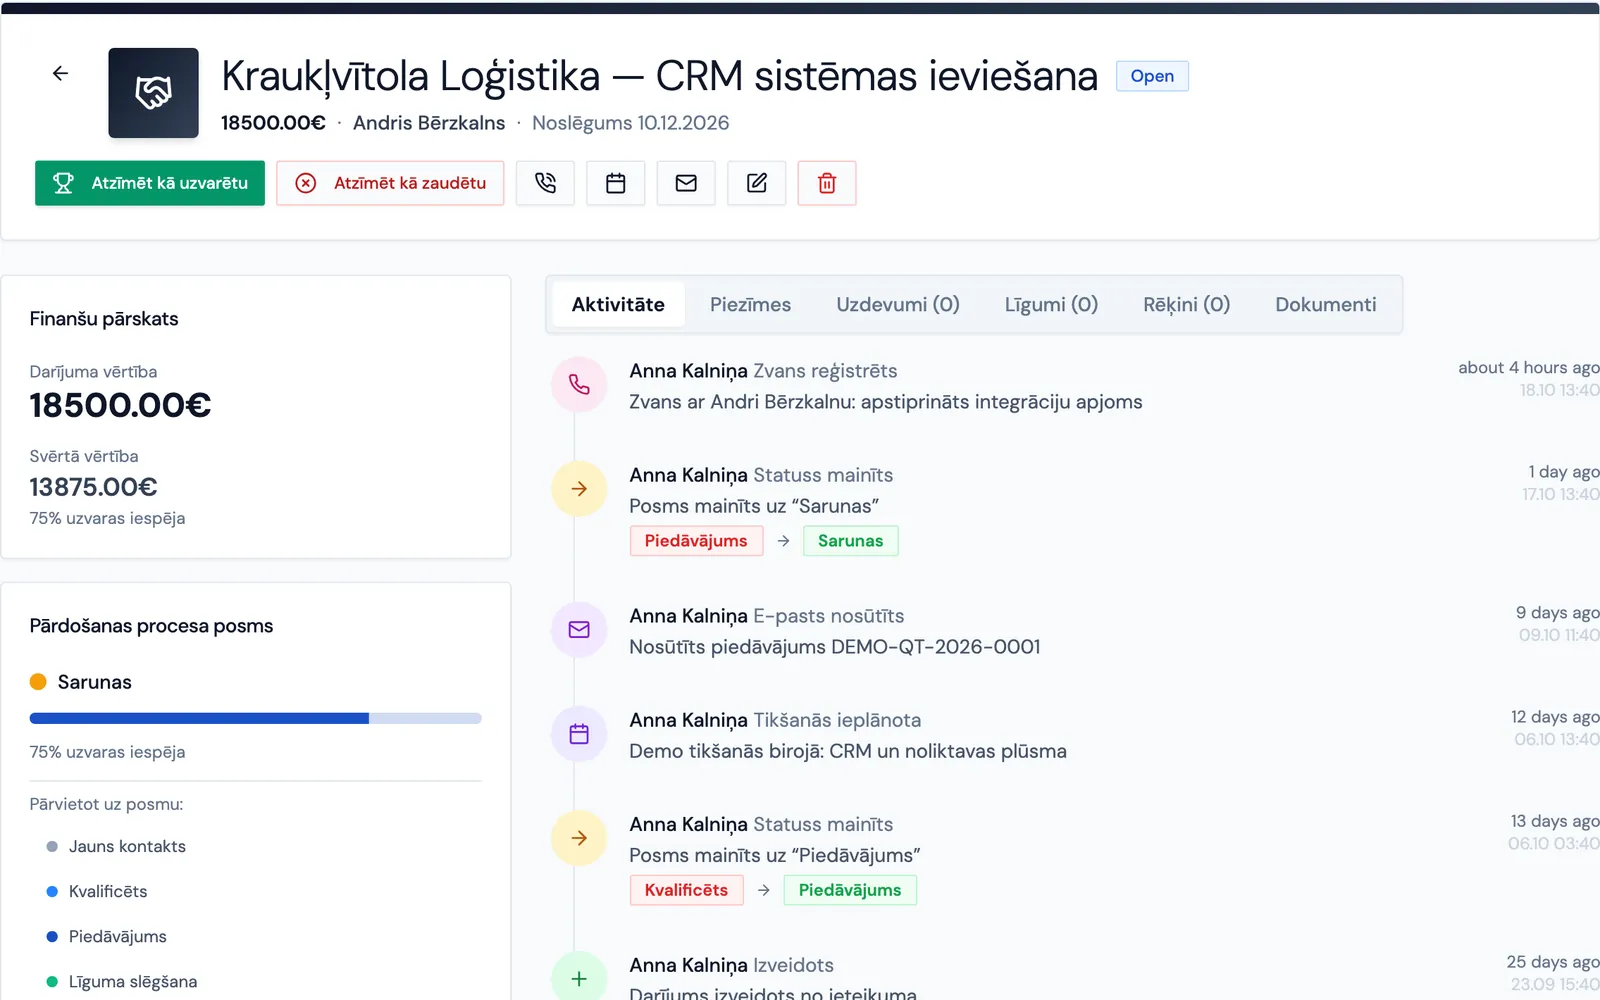This screenshot has height=1000, width=1600.
Task: Go back using the arrow icon
Action: point(60,73)
